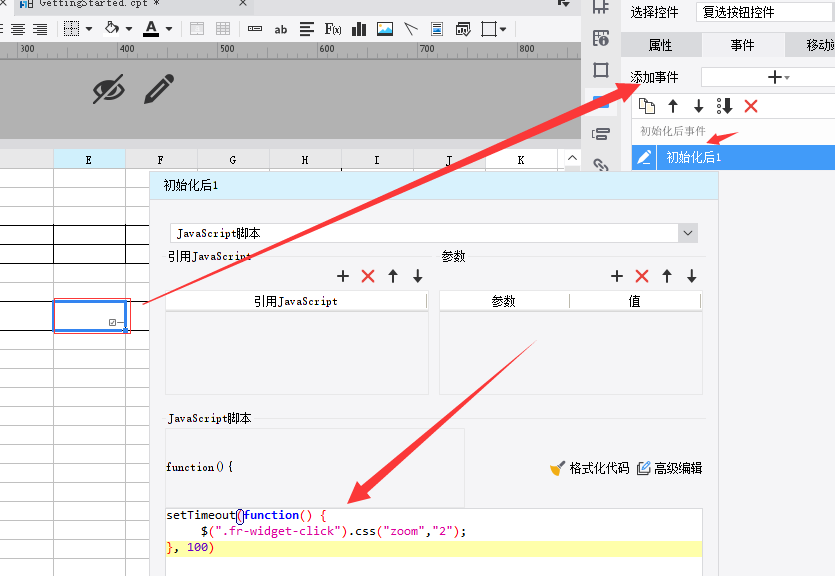Switch to the 属性 tab
Image resolution: width=835 pixels, height=576 pixels.
[x=660, y=45]
